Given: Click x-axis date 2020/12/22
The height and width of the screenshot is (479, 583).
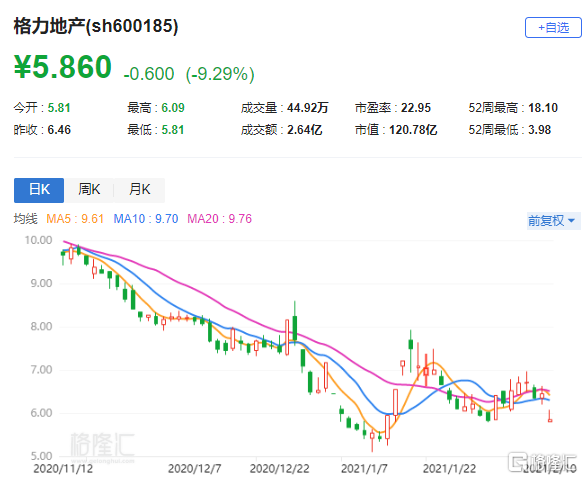Looking at the screenshot, I should 280,469.
